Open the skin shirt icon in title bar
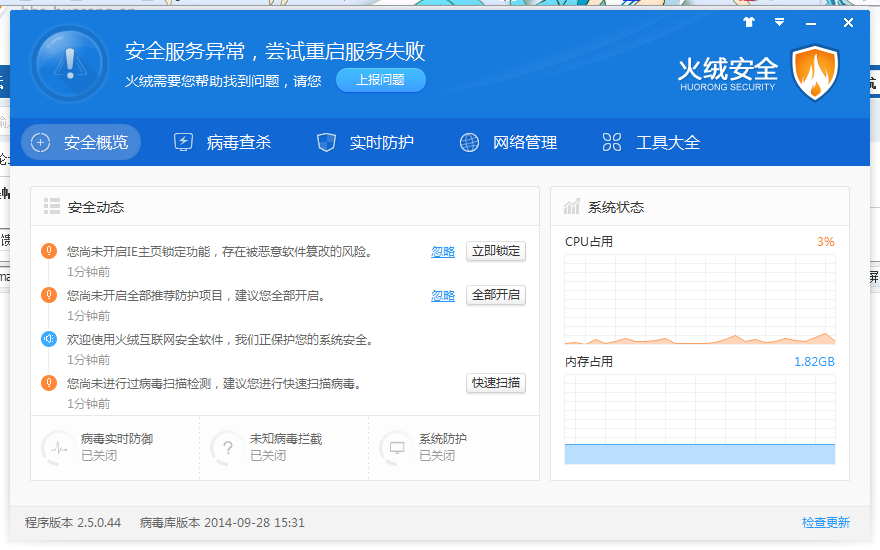This screenshot has height=550, width=880. coord(749,22)
